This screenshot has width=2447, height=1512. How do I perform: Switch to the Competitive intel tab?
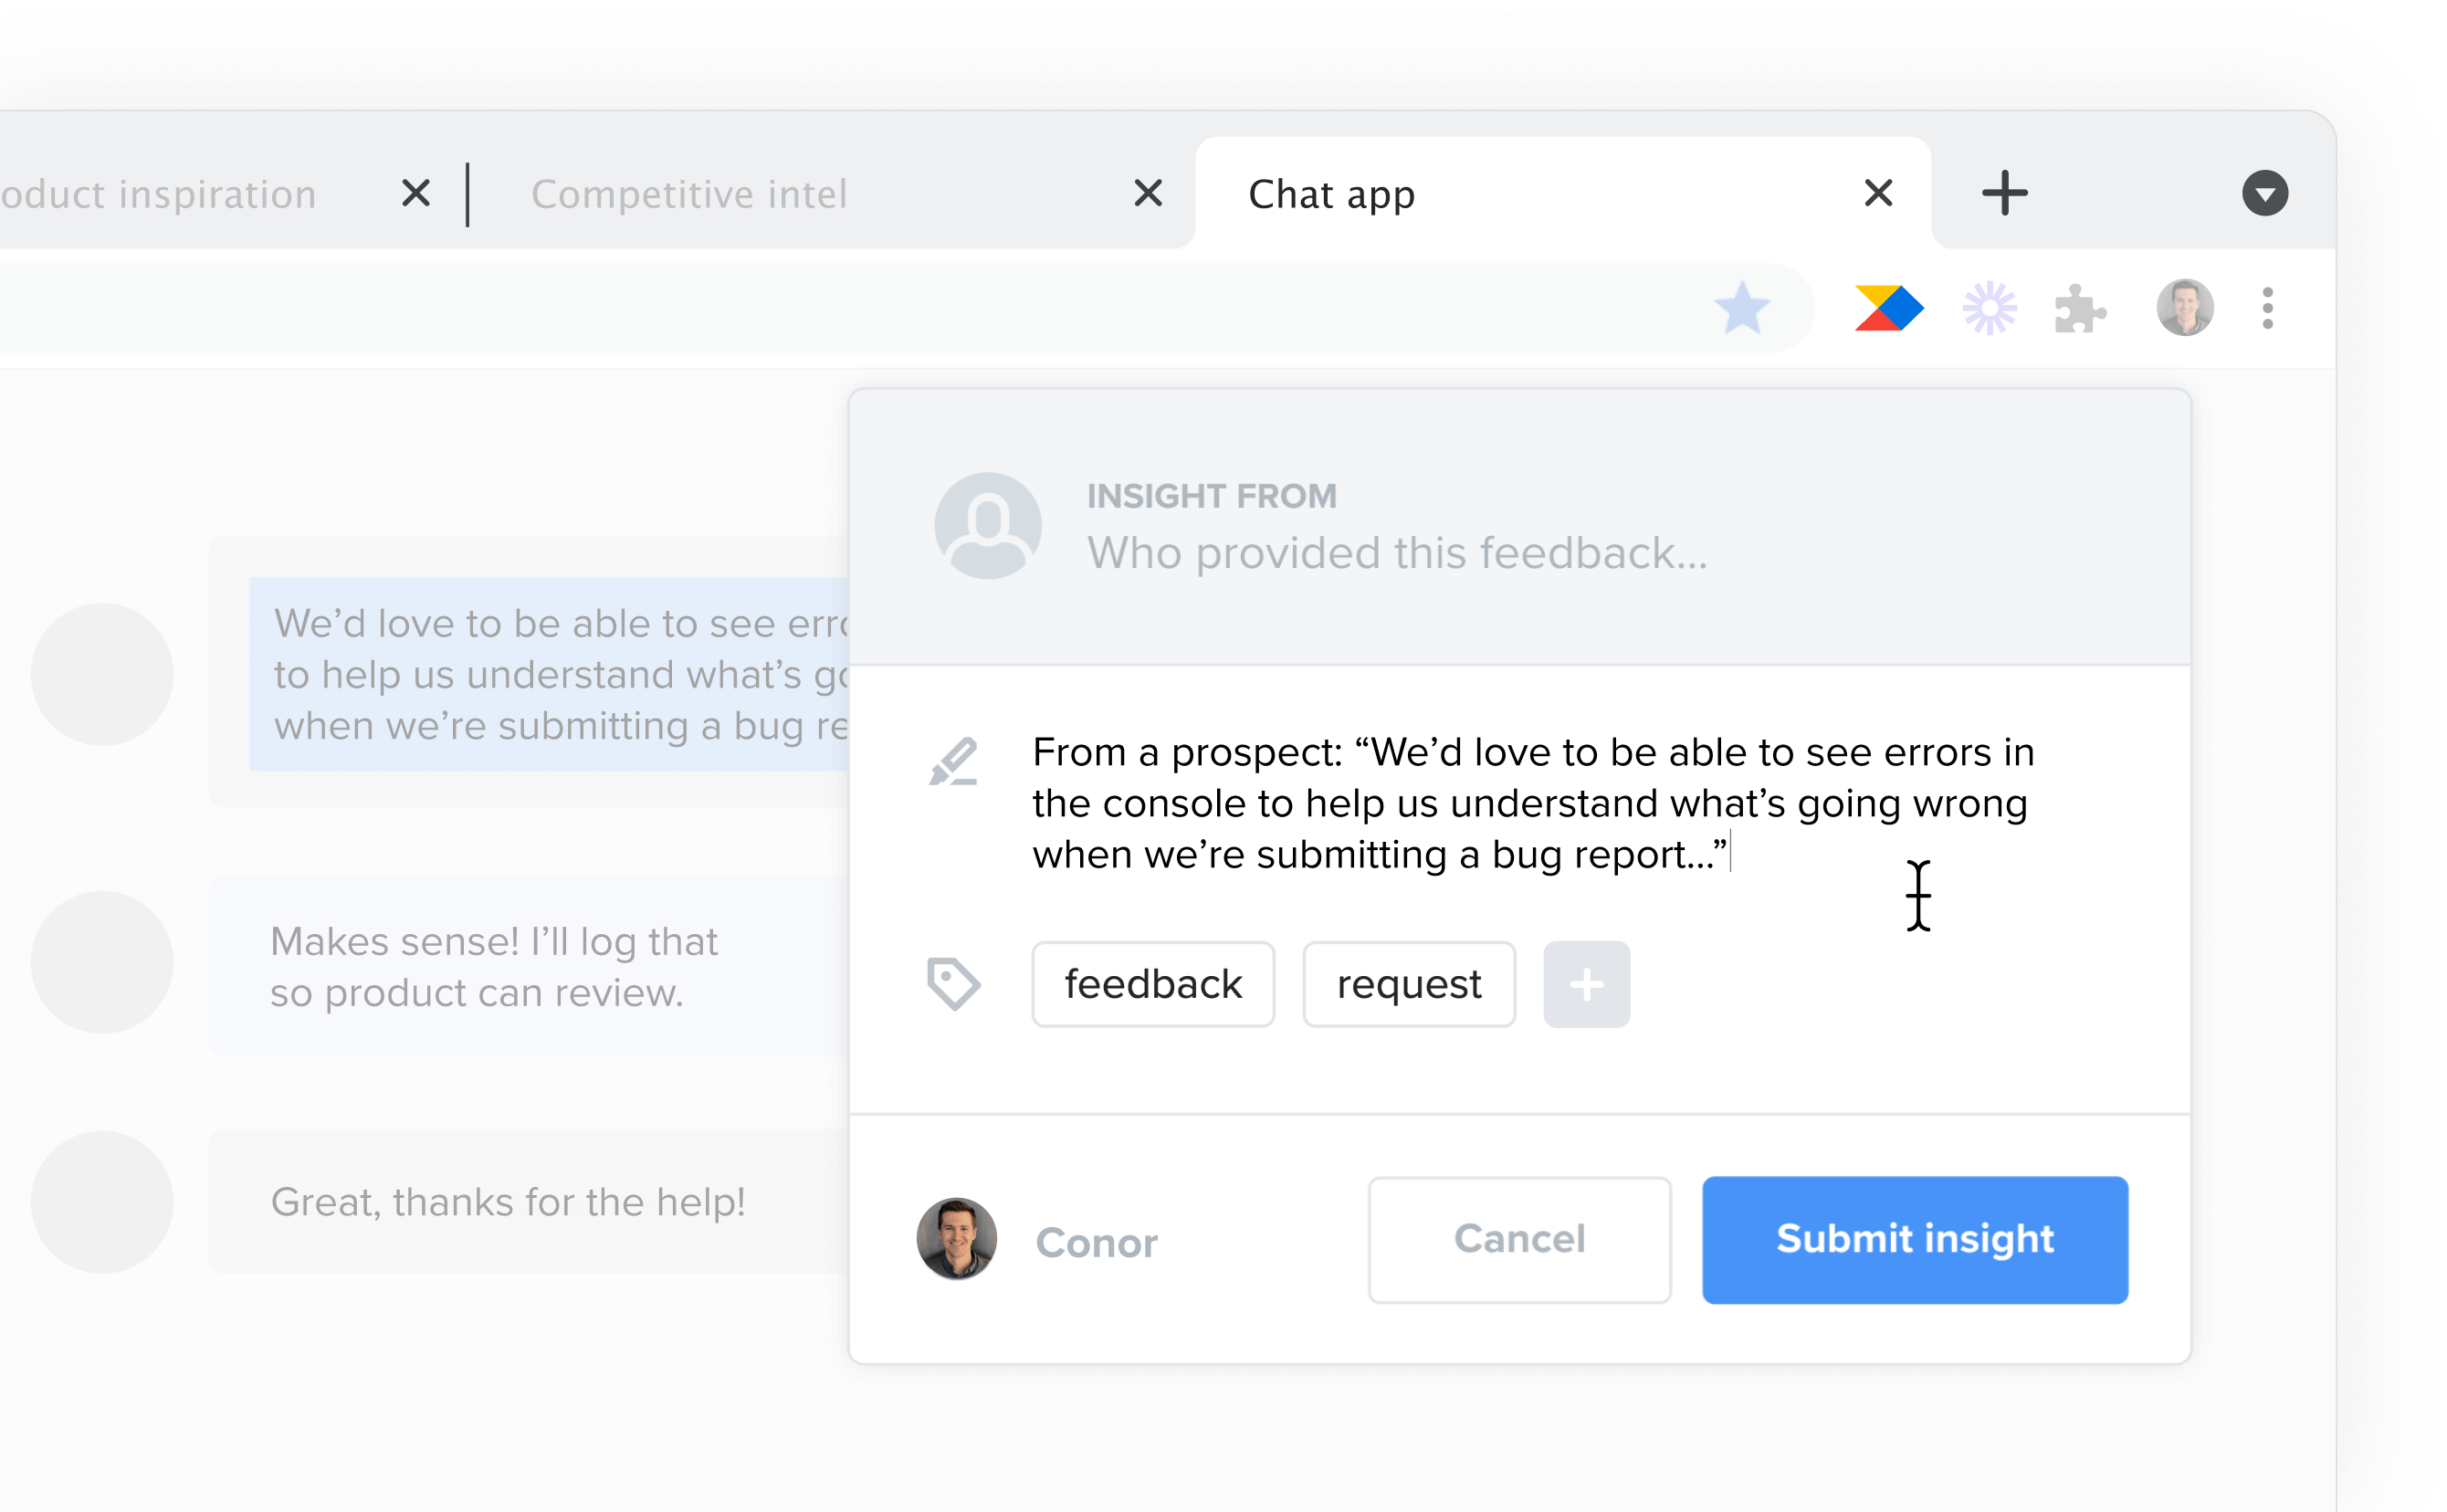coord(690,193)
